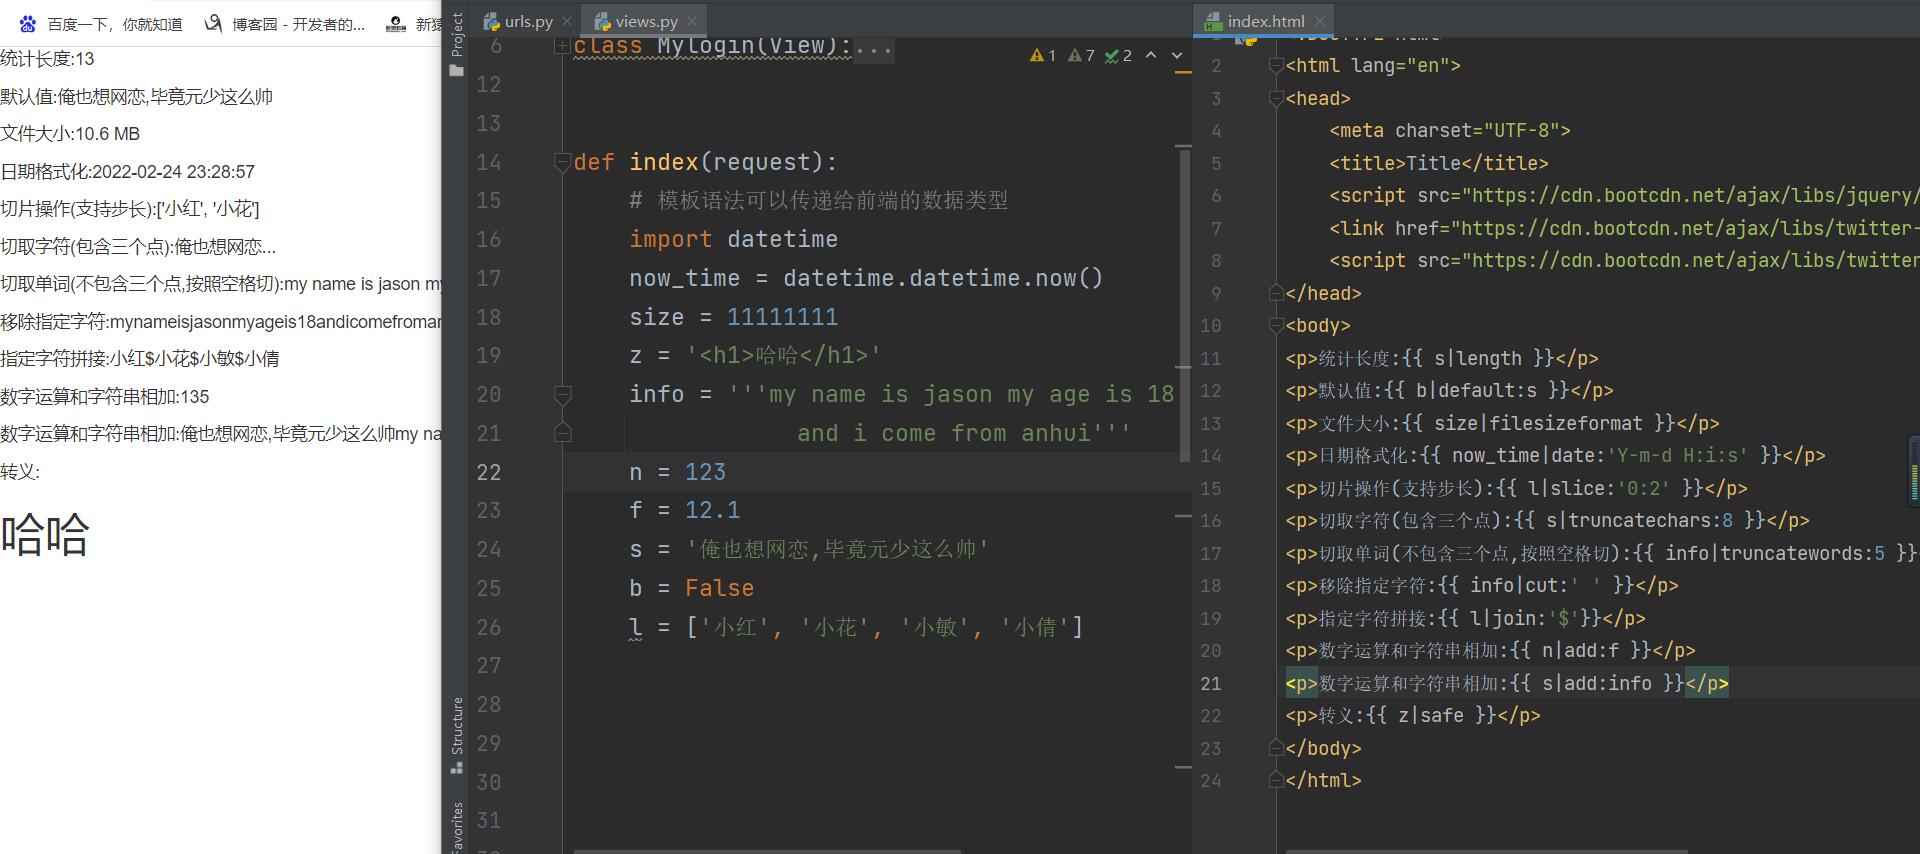Click the {{ s|truncatechars:8 }} template line

coord(1548,521)
